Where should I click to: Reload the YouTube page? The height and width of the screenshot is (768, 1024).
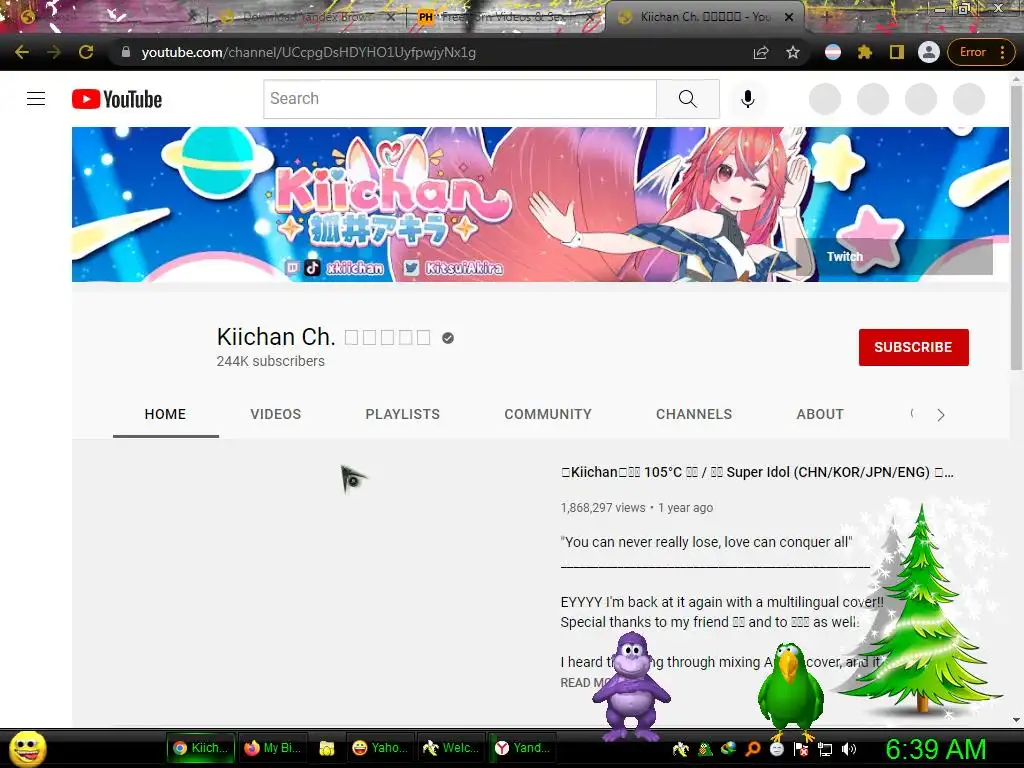(86, 52)
